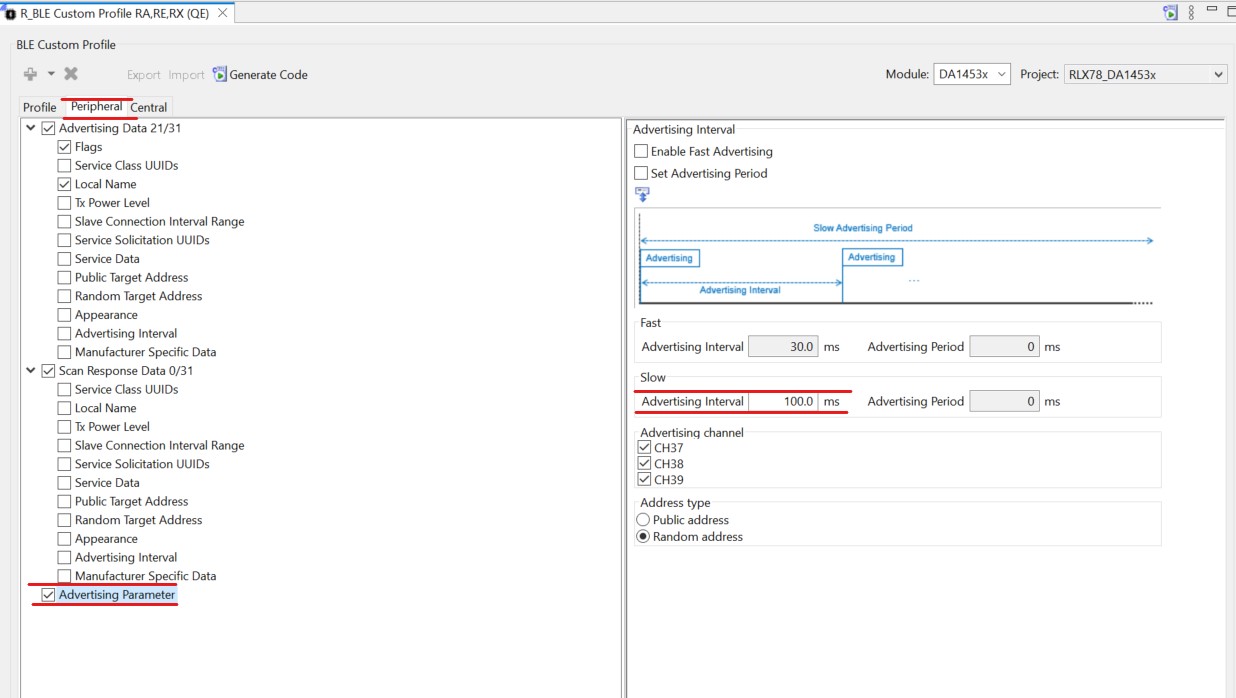Open the arrow menu beside the plus icon
The height and width of the screenshot is (698, 1236).
coord(51,74)
